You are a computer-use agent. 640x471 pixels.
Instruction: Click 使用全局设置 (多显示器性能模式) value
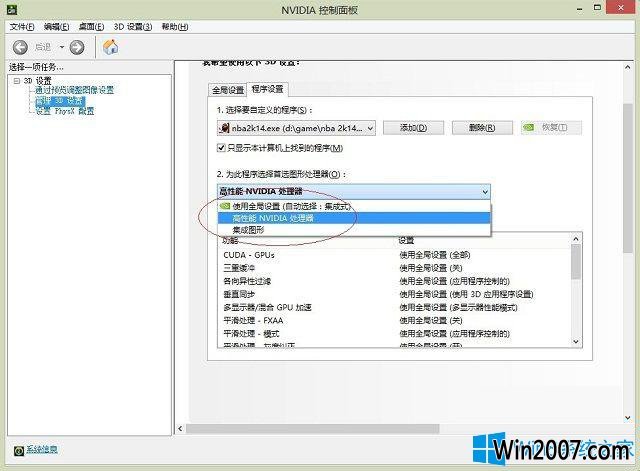[x=458, y=307]
